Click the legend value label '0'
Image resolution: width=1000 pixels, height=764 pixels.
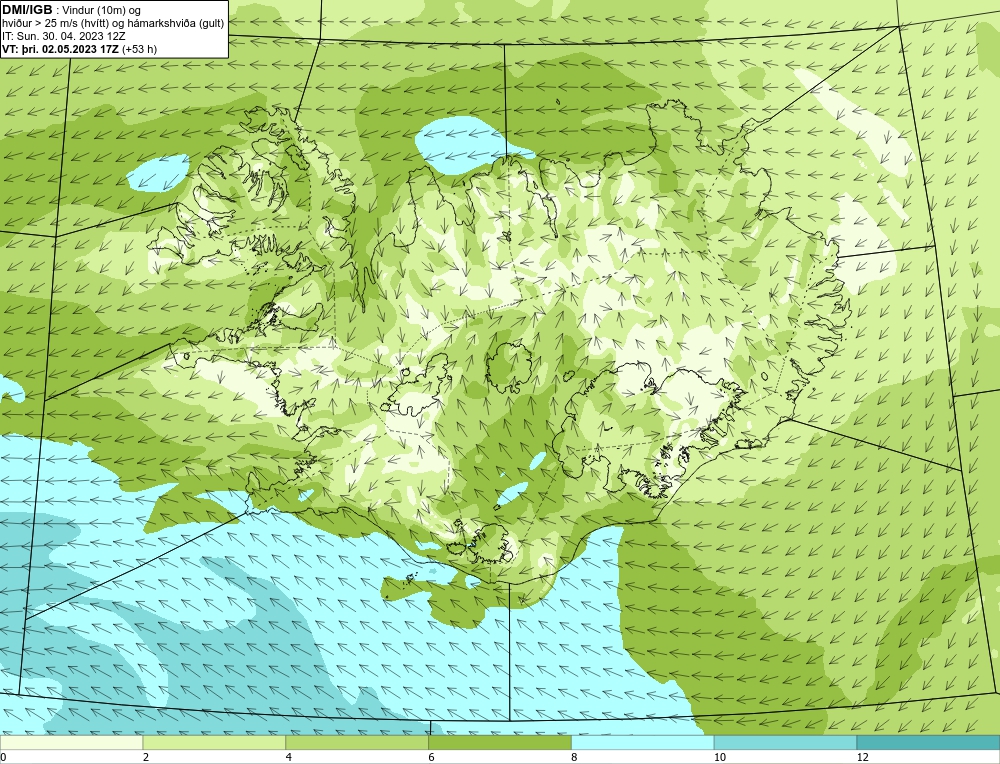[x=3, y=757]
